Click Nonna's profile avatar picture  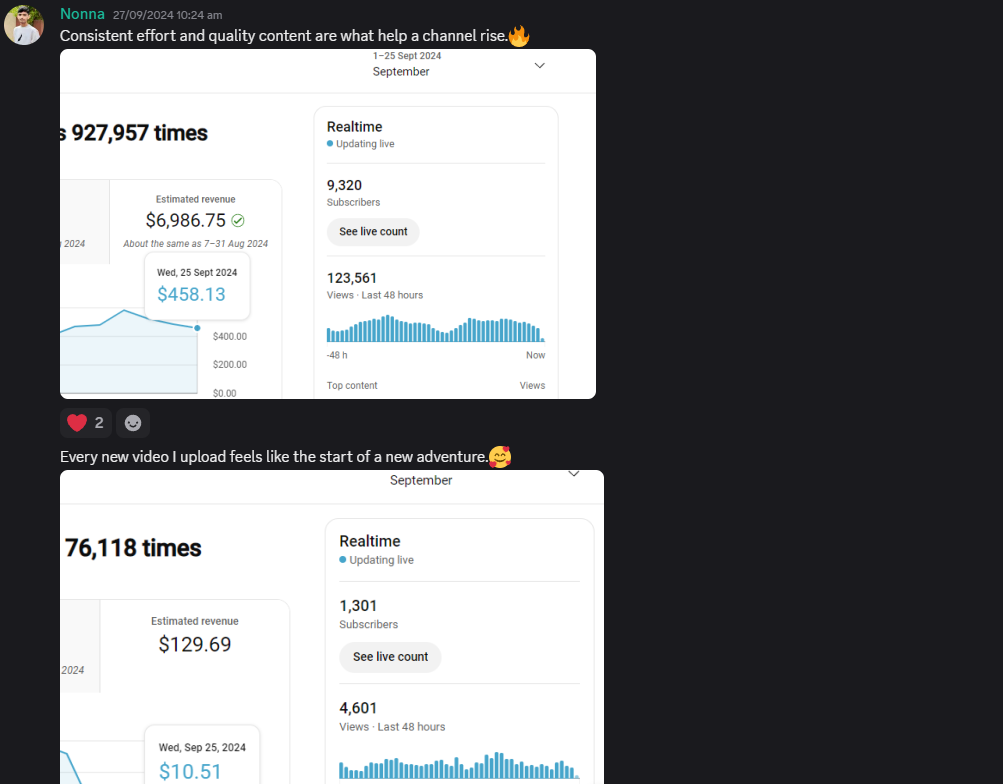tap(24, 25)
